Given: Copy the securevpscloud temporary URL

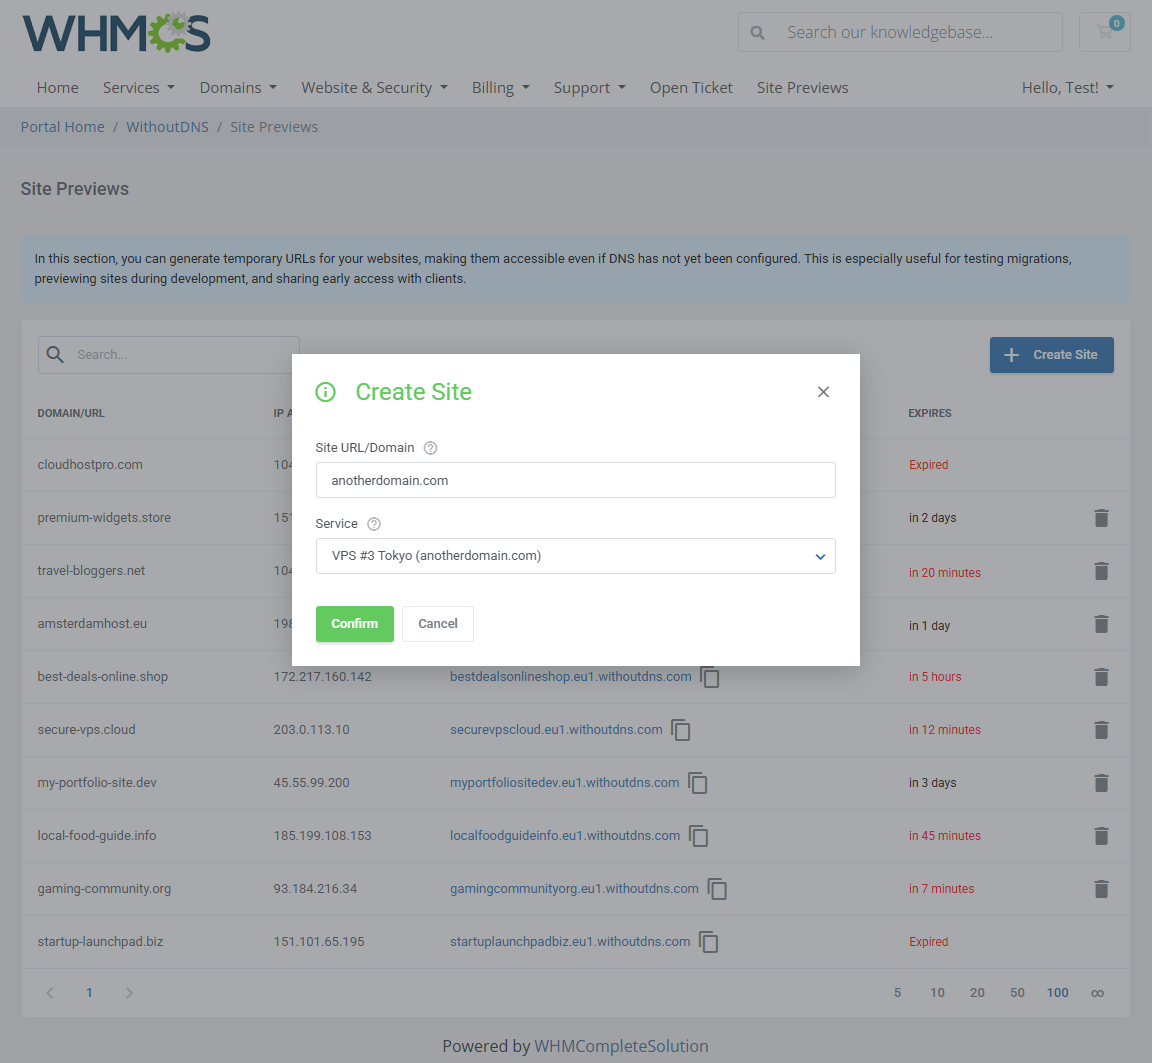Looking at the screenshot, I should click(681, 730).
